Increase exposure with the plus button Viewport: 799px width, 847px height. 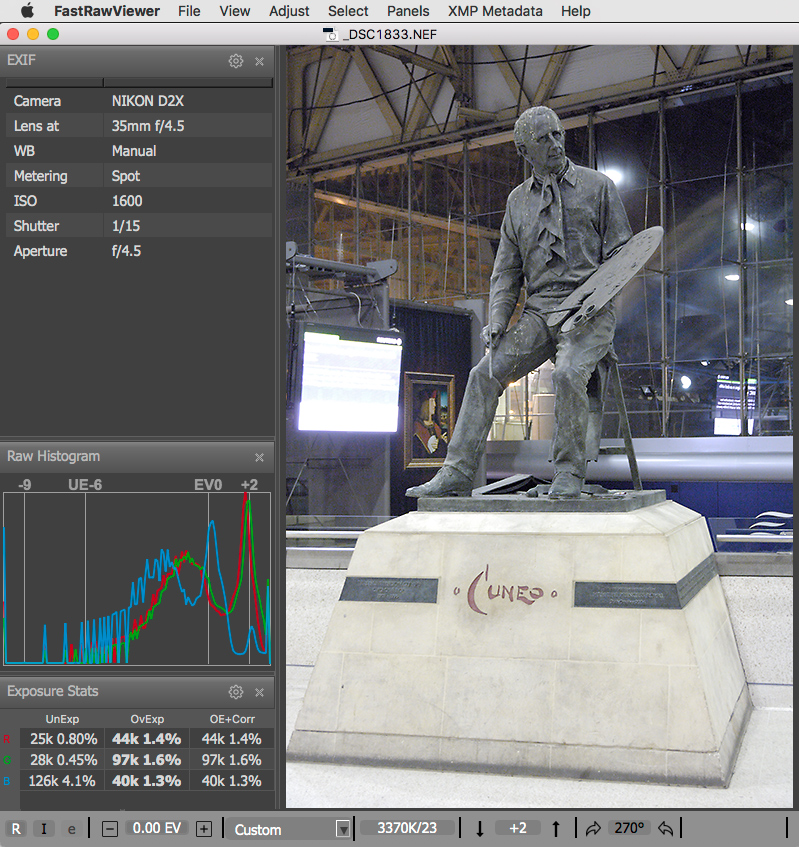pyautogui.click(x=204, y=829)
